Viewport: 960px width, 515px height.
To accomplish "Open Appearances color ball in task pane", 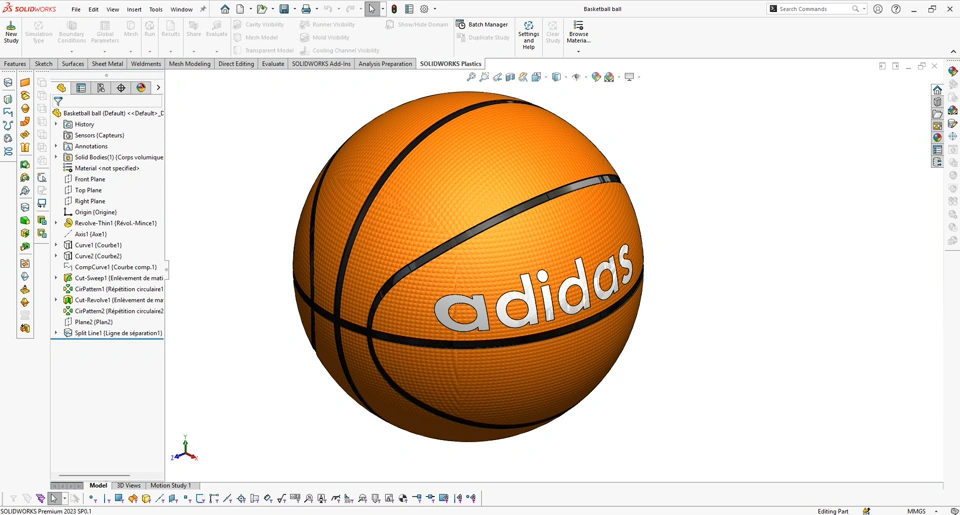I will coord(937,138).
